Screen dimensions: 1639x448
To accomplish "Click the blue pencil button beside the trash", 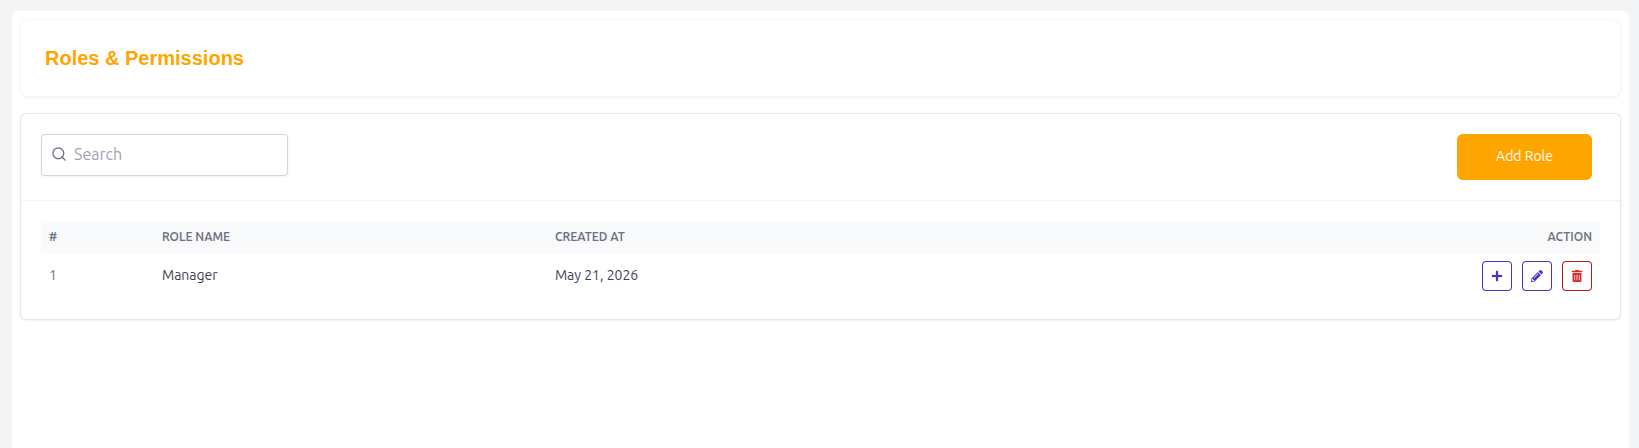I will click(x=1537, y=276).
